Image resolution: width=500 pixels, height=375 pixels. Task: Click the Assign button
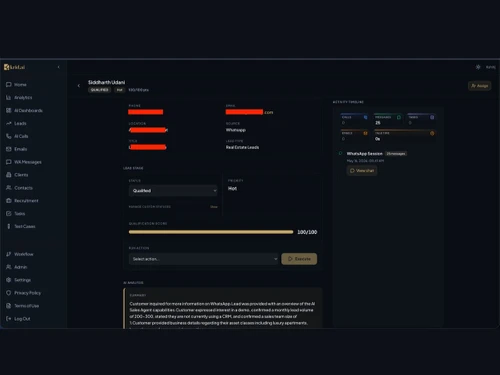click(479, 86)
